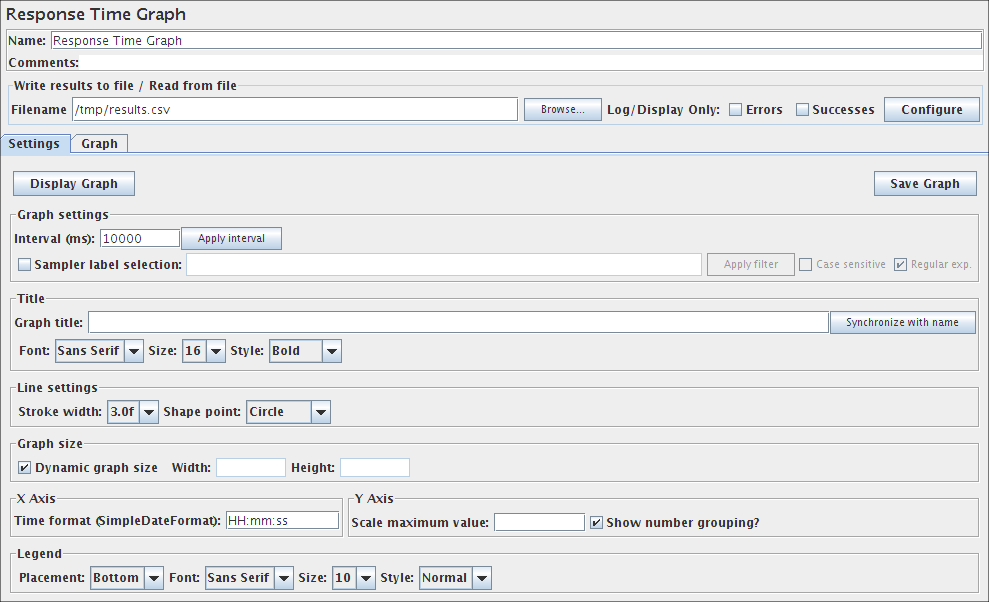
Task: Open the legend Placement dropdown
Action: pos(126,577)
